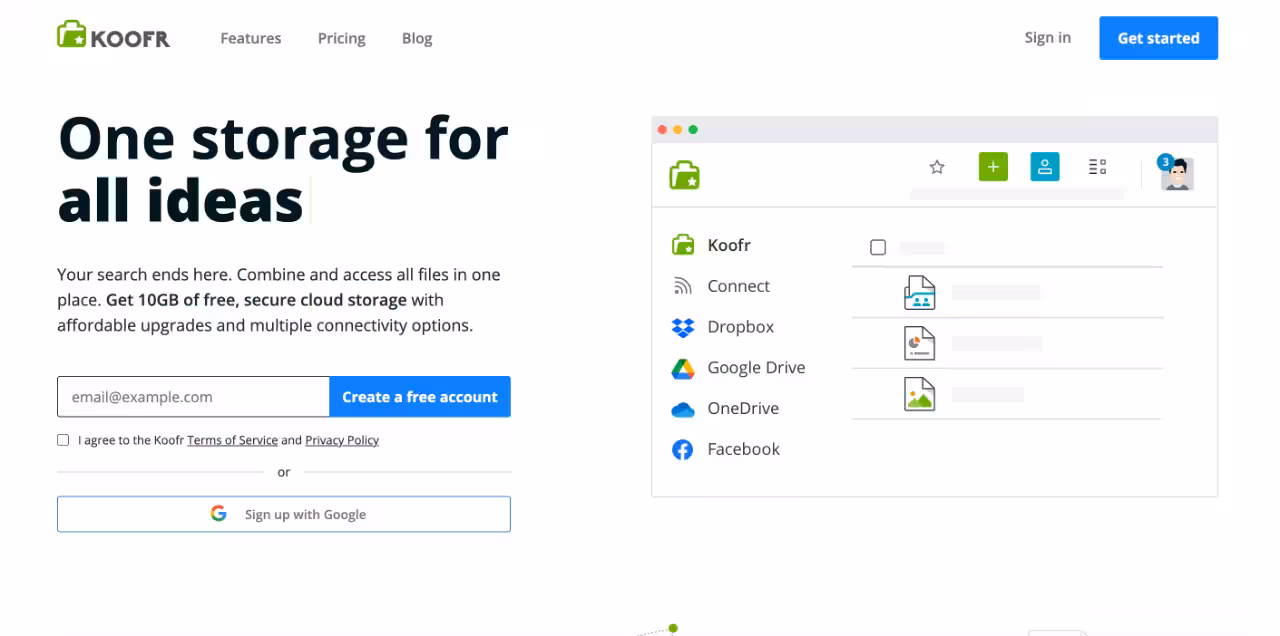
Task: Click the OneDrive cloud icon
Action: (x=683, y=409)
